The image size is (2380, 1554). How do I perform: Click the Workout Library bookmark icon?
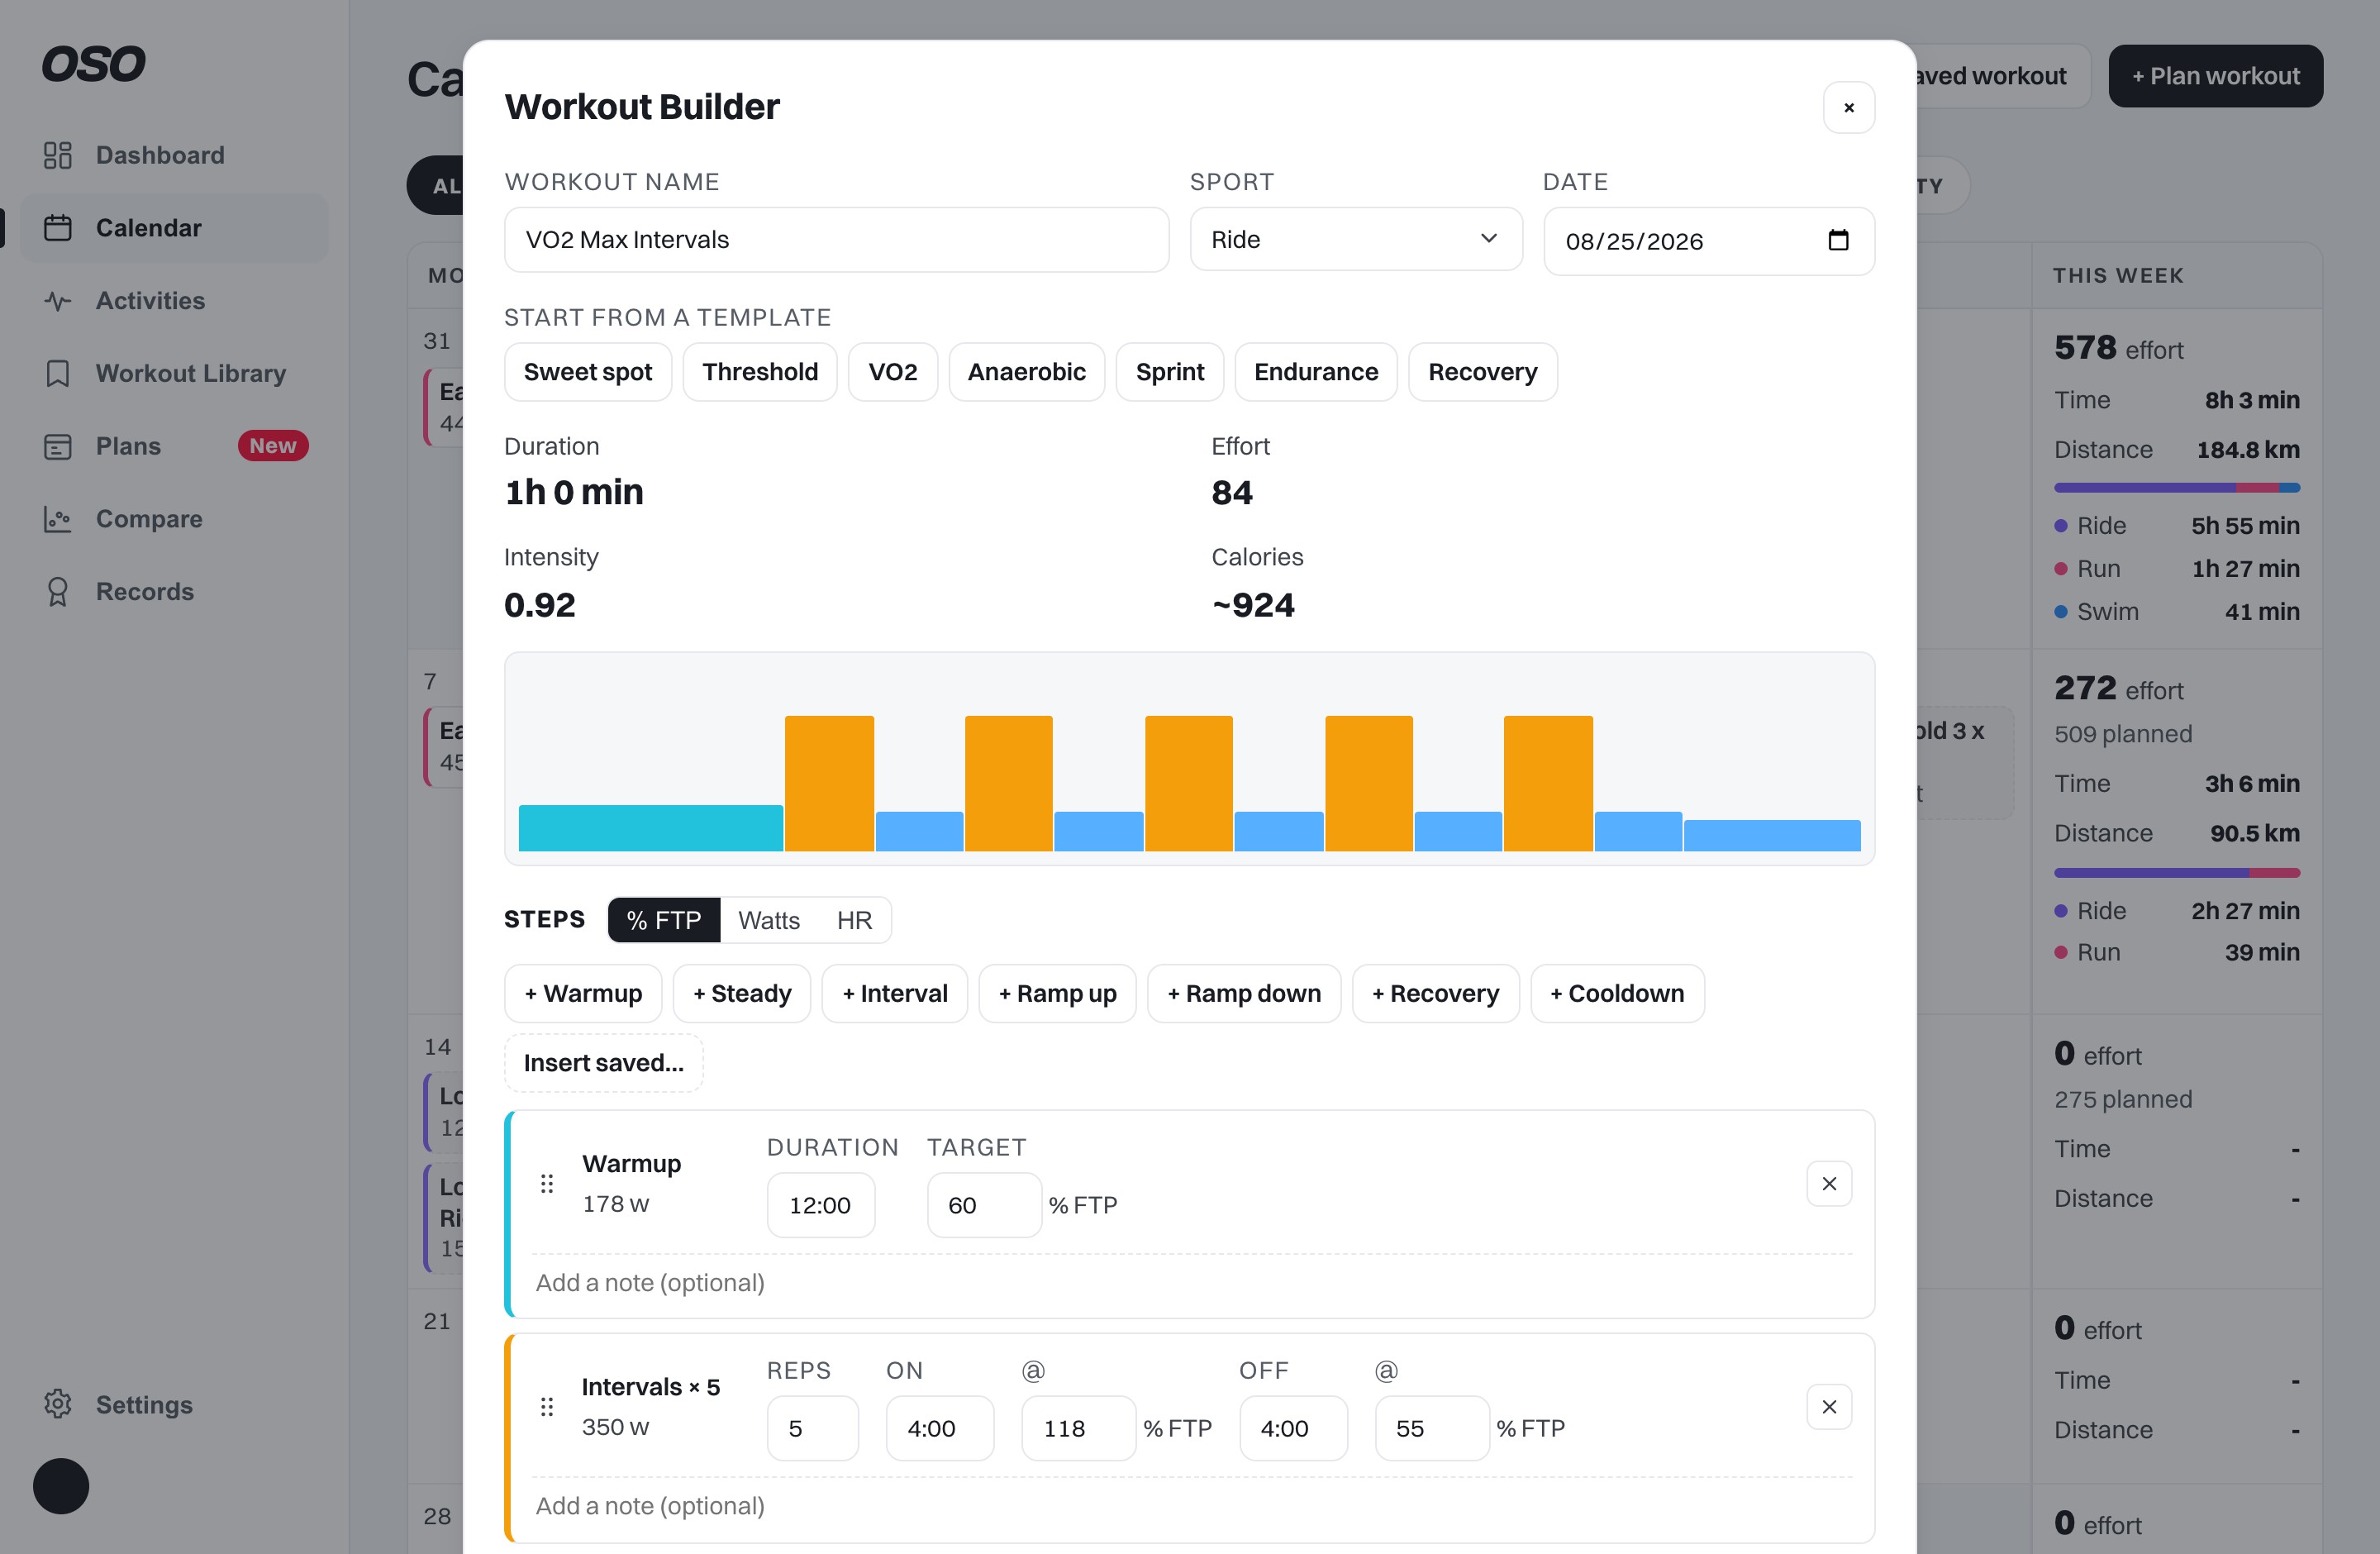pos(58,374)
